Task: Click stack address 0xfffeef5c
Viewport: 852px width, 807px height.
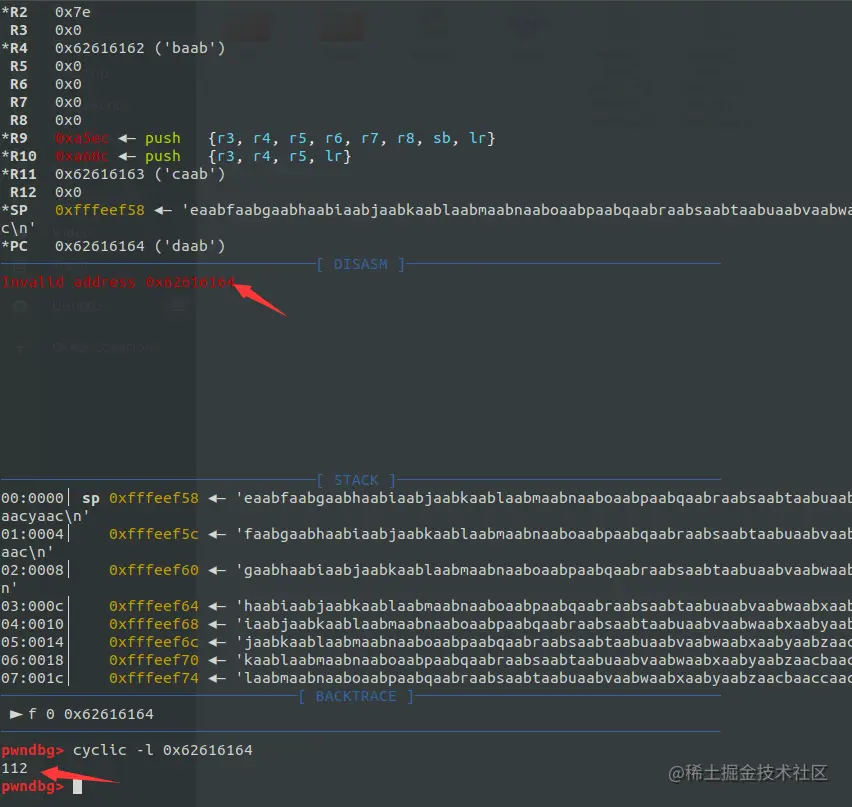Action: 154,534
